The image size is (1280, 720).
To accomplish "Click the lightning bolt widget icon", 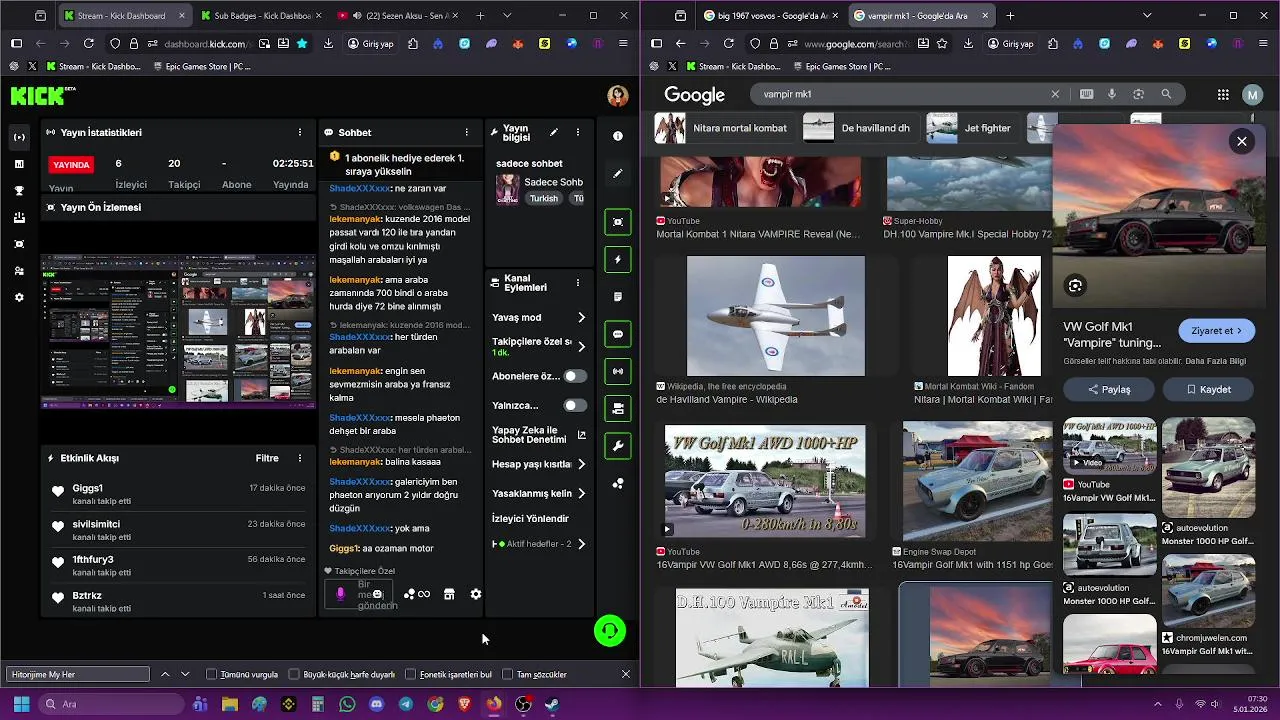I will pyautogui.click(x=618, y=260).
